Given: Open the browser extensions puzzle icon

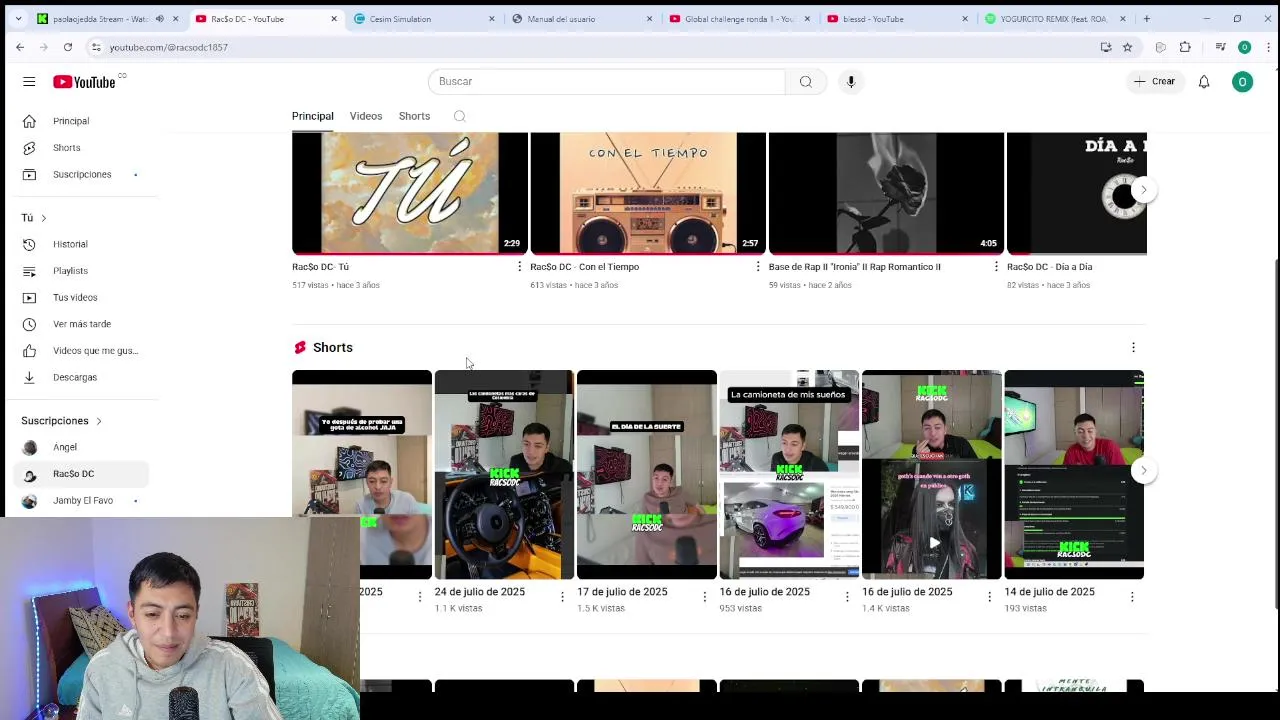Looking at the screenshot, I should 1185,47.
